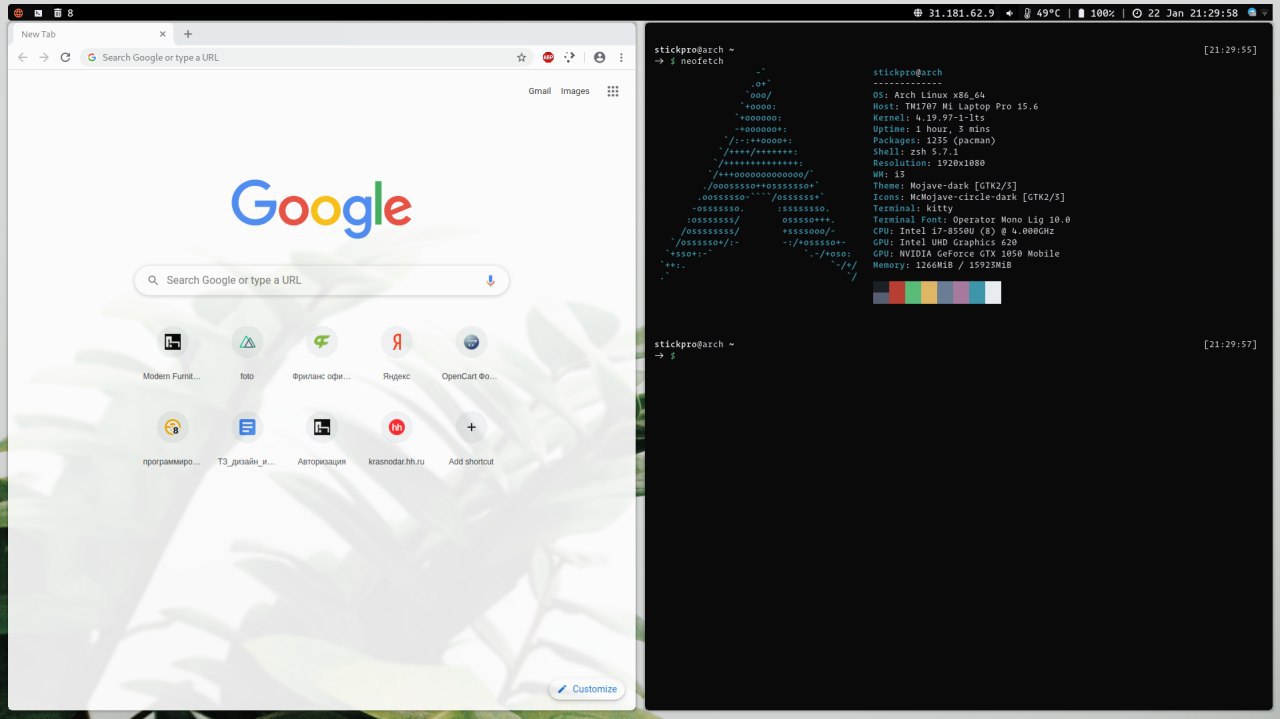The image size is (1280, 719).
Task: Open the Фриланс офи... shortcut
Action: point(322,353)
